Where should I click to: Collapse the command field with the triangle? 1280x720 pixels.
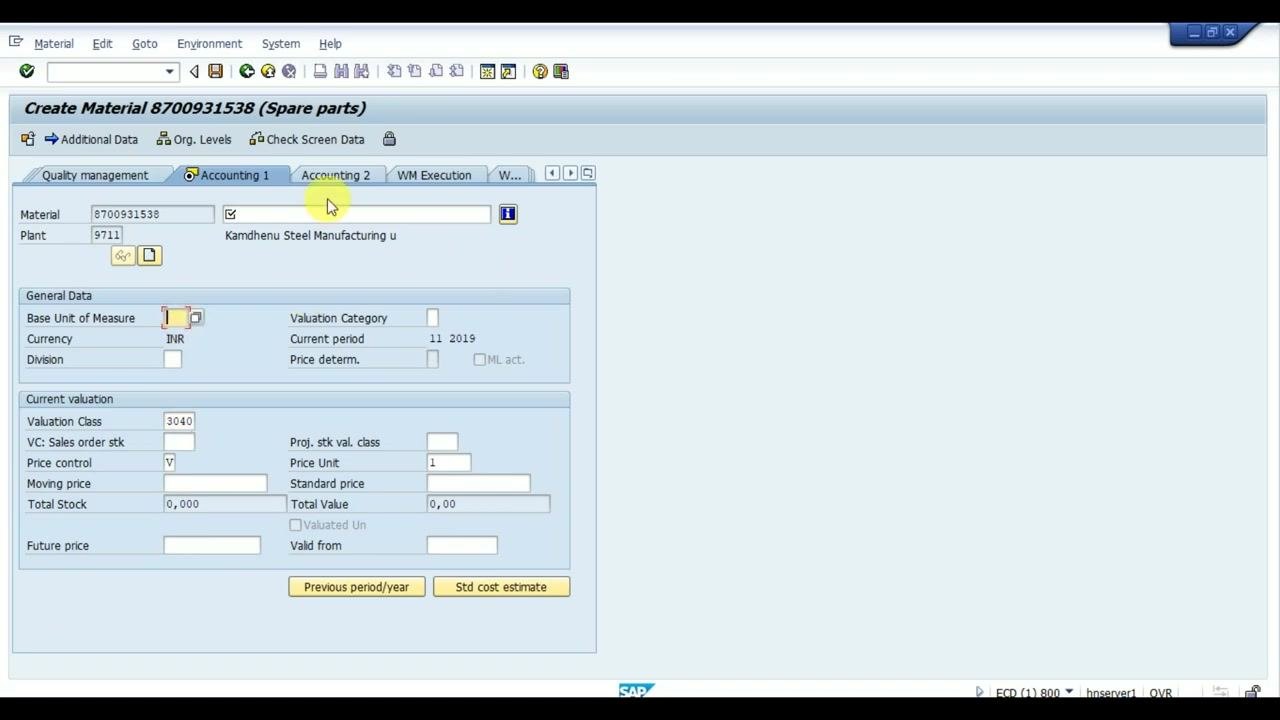(194, 71)
